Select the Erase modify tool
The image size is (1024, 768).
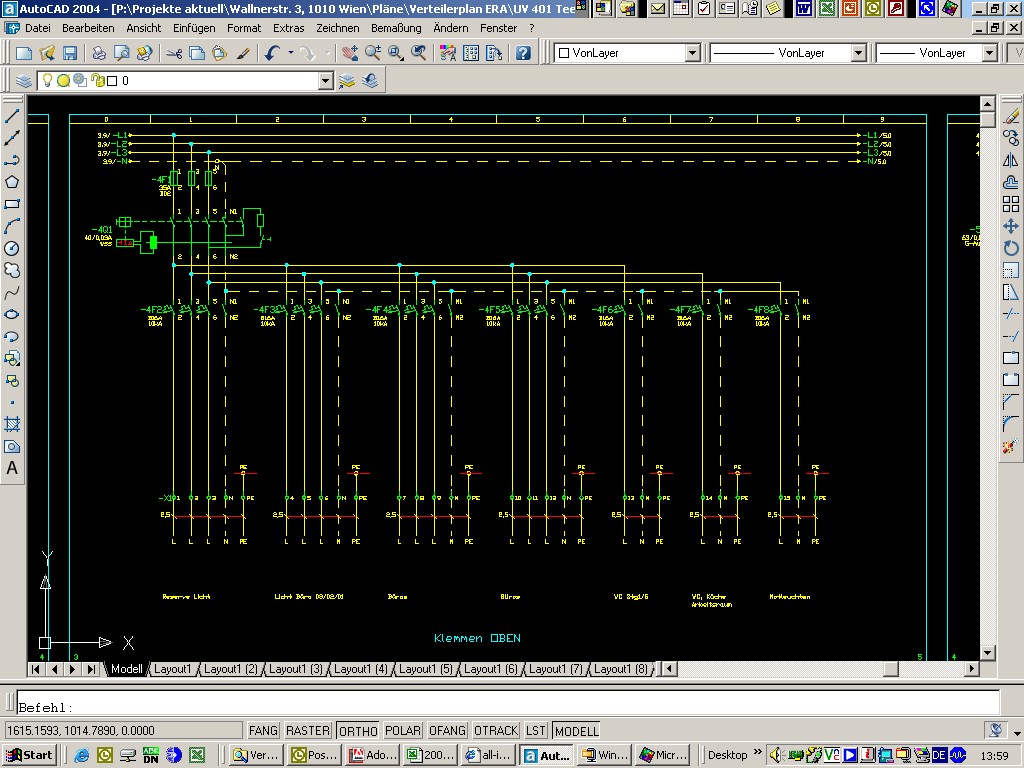pos(1011,116)
